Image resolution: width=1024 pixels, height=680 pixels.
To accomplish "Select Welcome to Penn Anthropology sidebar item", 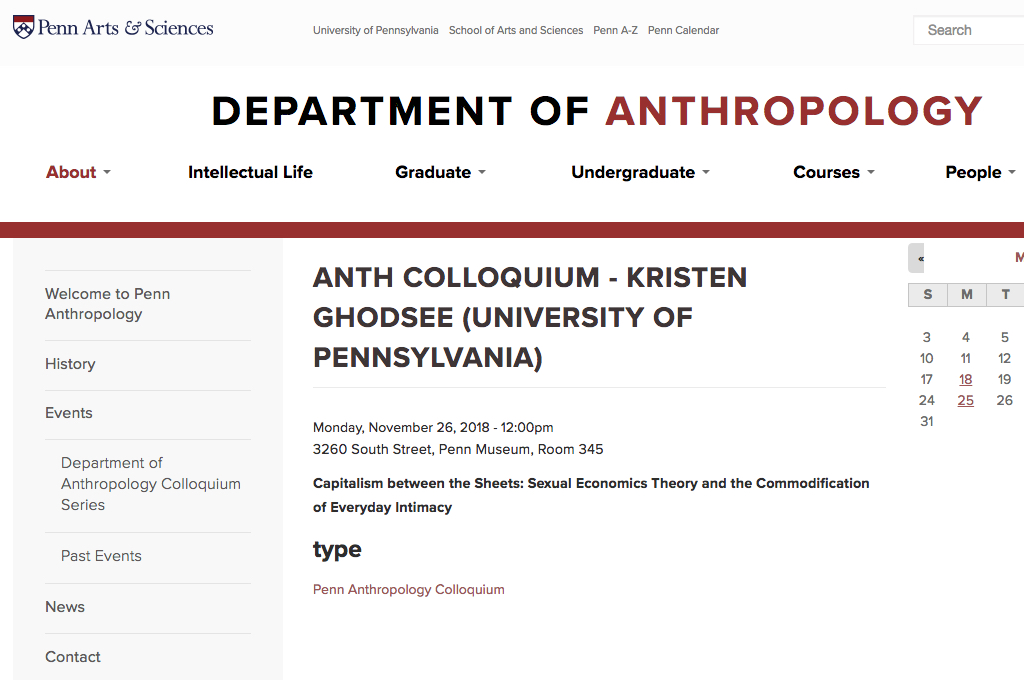I will pyautogui.click(x=108, y=304).
